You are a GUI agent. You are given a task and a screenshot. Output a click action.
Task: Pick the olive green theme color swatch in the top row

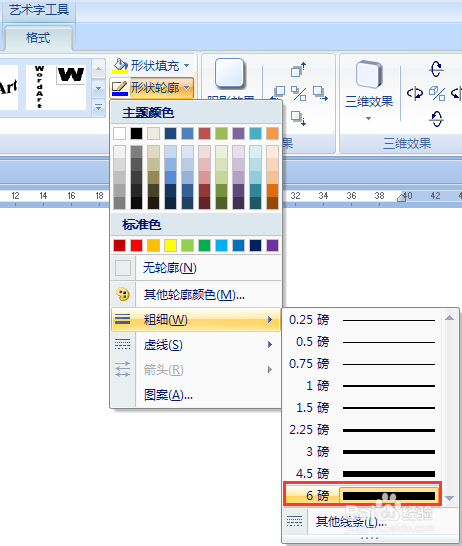(221, 133)
